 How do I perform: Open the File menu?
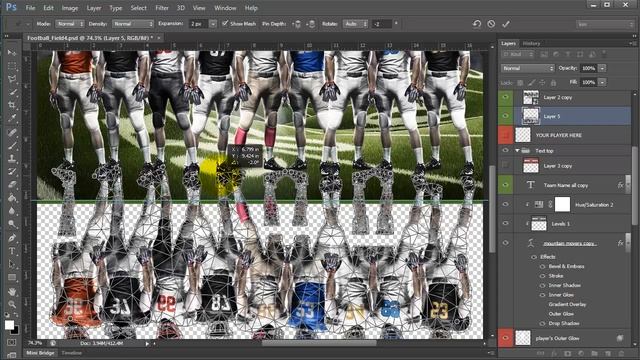tap(30, 8)
